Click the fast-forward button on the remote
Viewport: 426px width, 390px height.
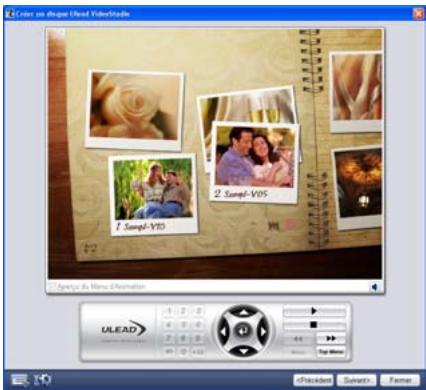(x=330, y=339)
